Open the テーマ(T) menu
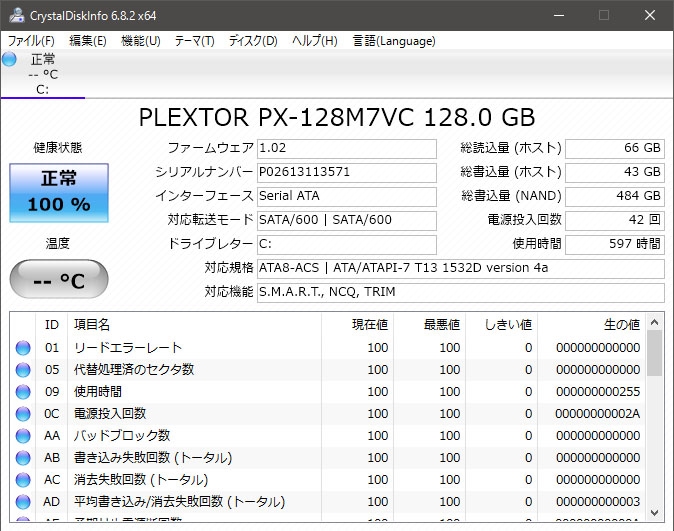Viewport: 674px width, 531px height. pos(194,41)
